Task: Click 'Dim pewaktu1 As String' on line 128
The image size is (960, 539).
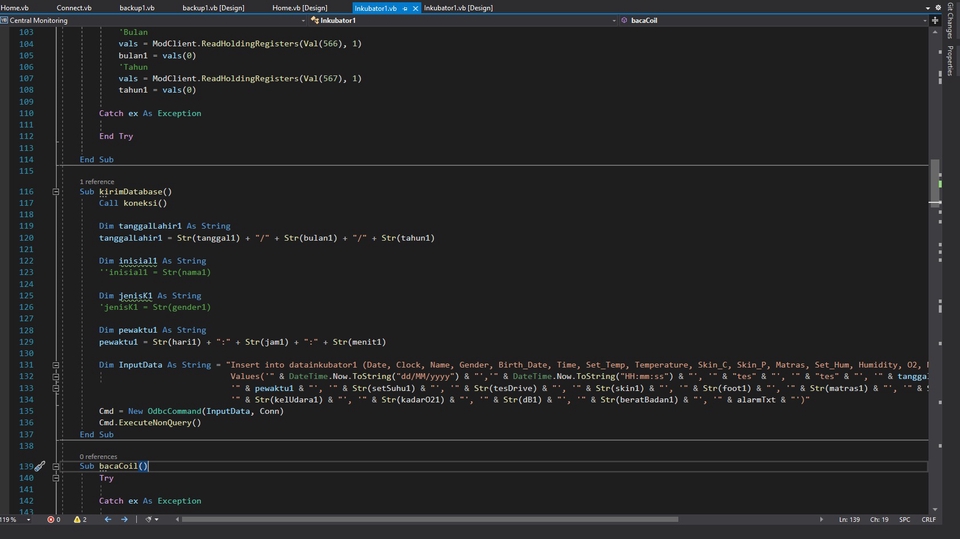Action: click(152, 330)
